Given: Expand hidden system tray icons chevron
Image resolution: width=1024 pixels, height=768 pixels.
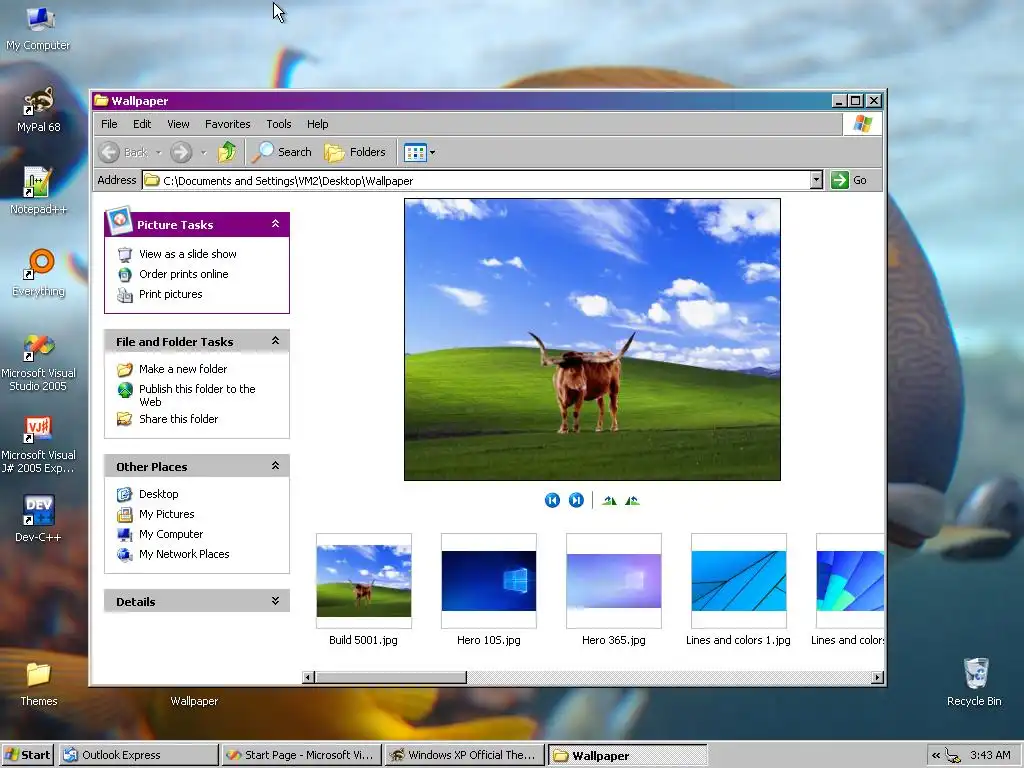Looking at the screenshot, I should [x=936, y=756].
